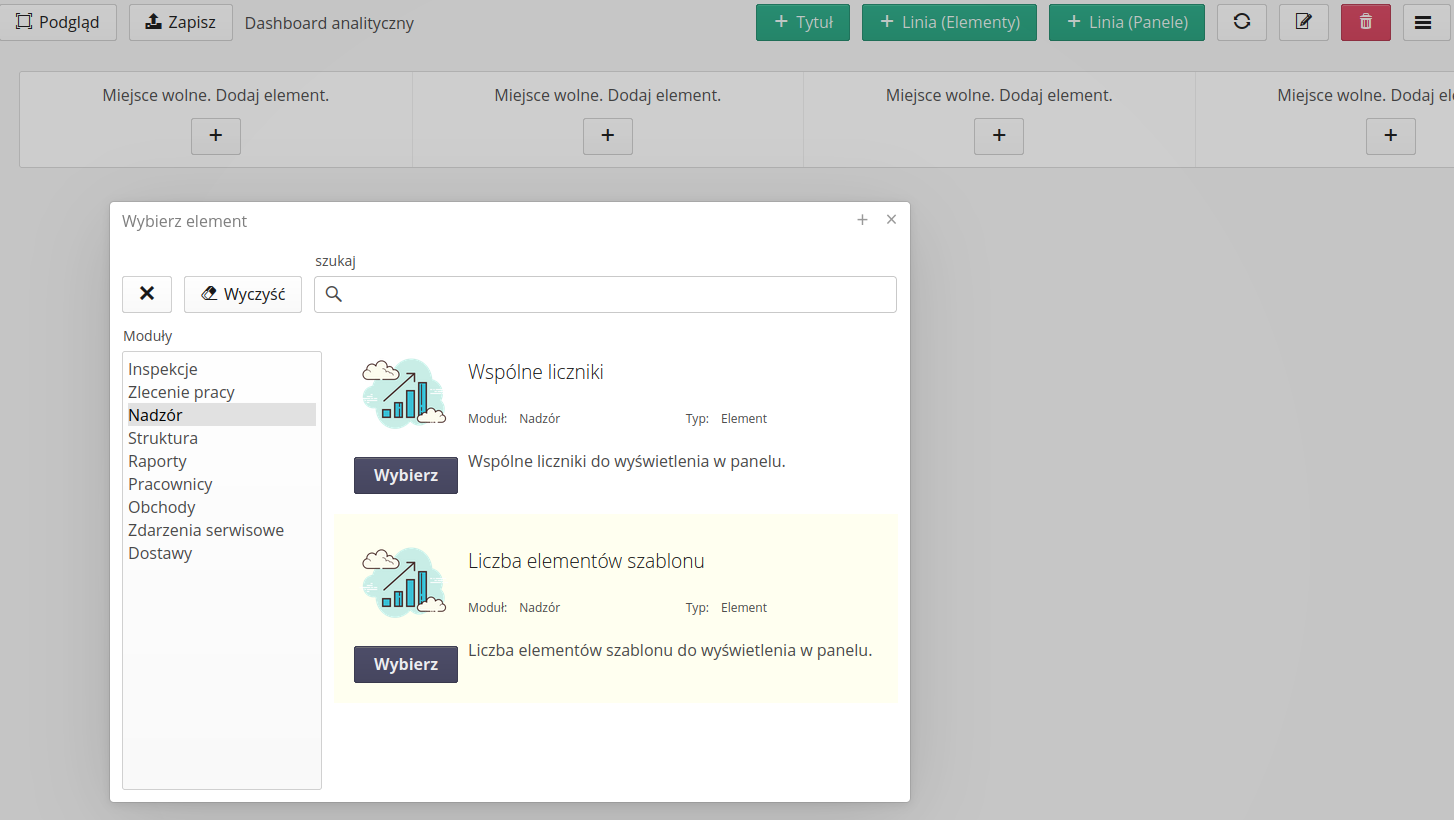Add a title with the Tytuł button

tap(803, 22)
